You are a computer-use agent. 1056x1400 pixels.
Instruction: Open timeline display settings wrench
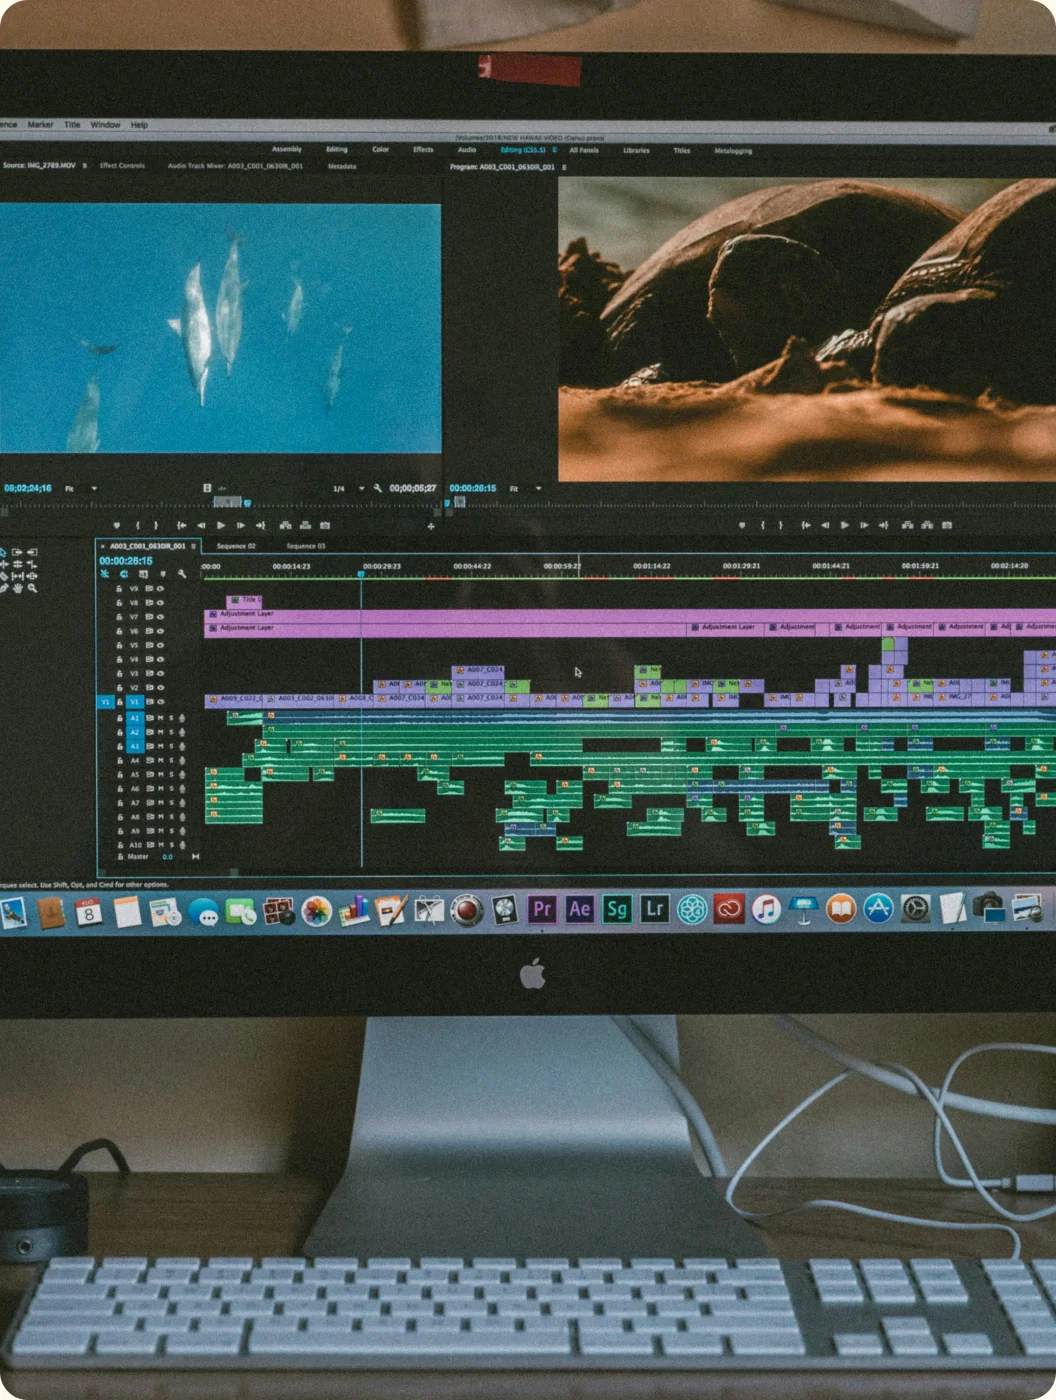pyautogui.click(x=182, y=574)
